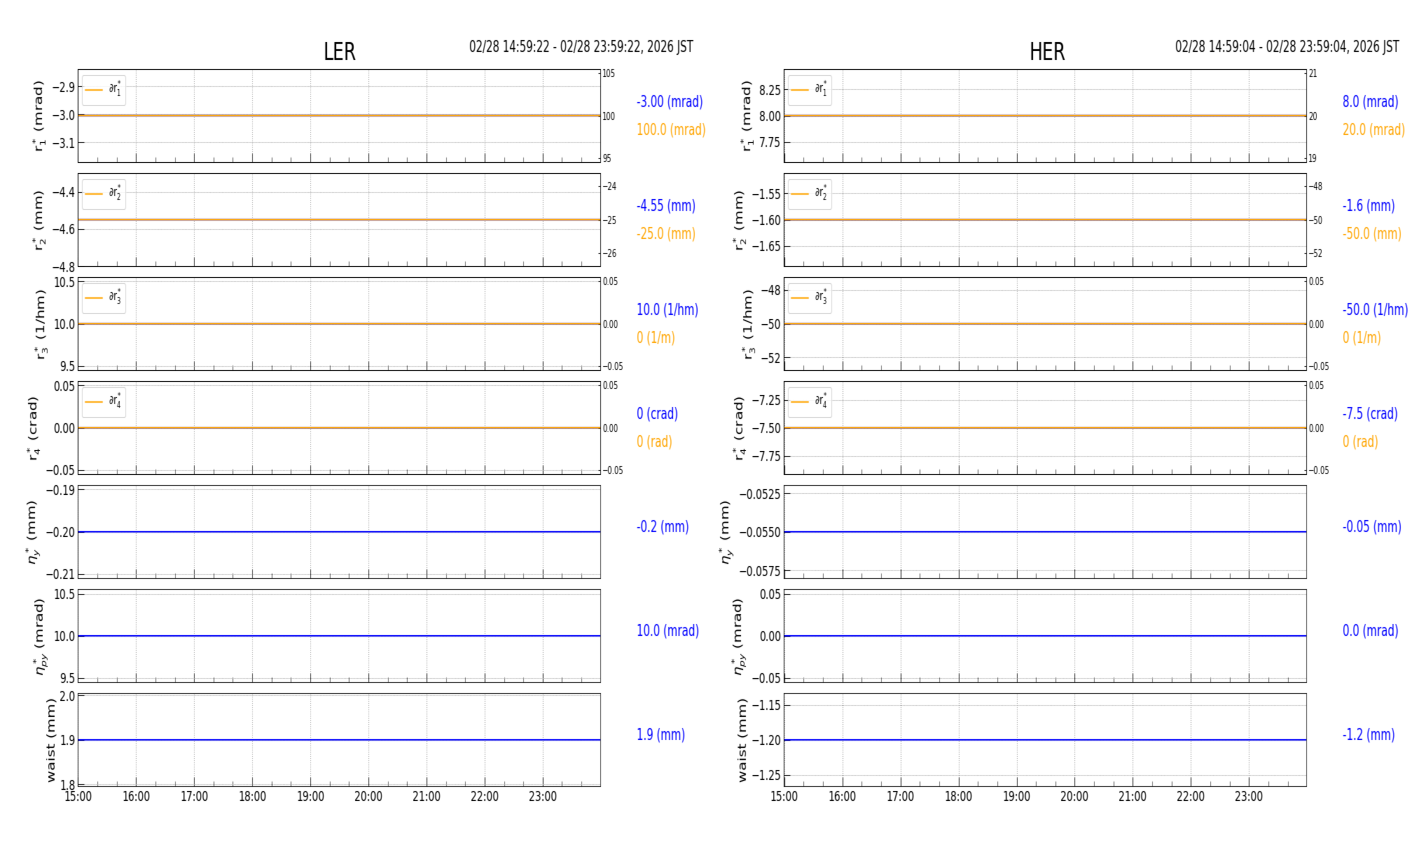1412x864 pixels.
Task: Click LER r4* (crad) y-axis label
Action: (x=34, y=428)
